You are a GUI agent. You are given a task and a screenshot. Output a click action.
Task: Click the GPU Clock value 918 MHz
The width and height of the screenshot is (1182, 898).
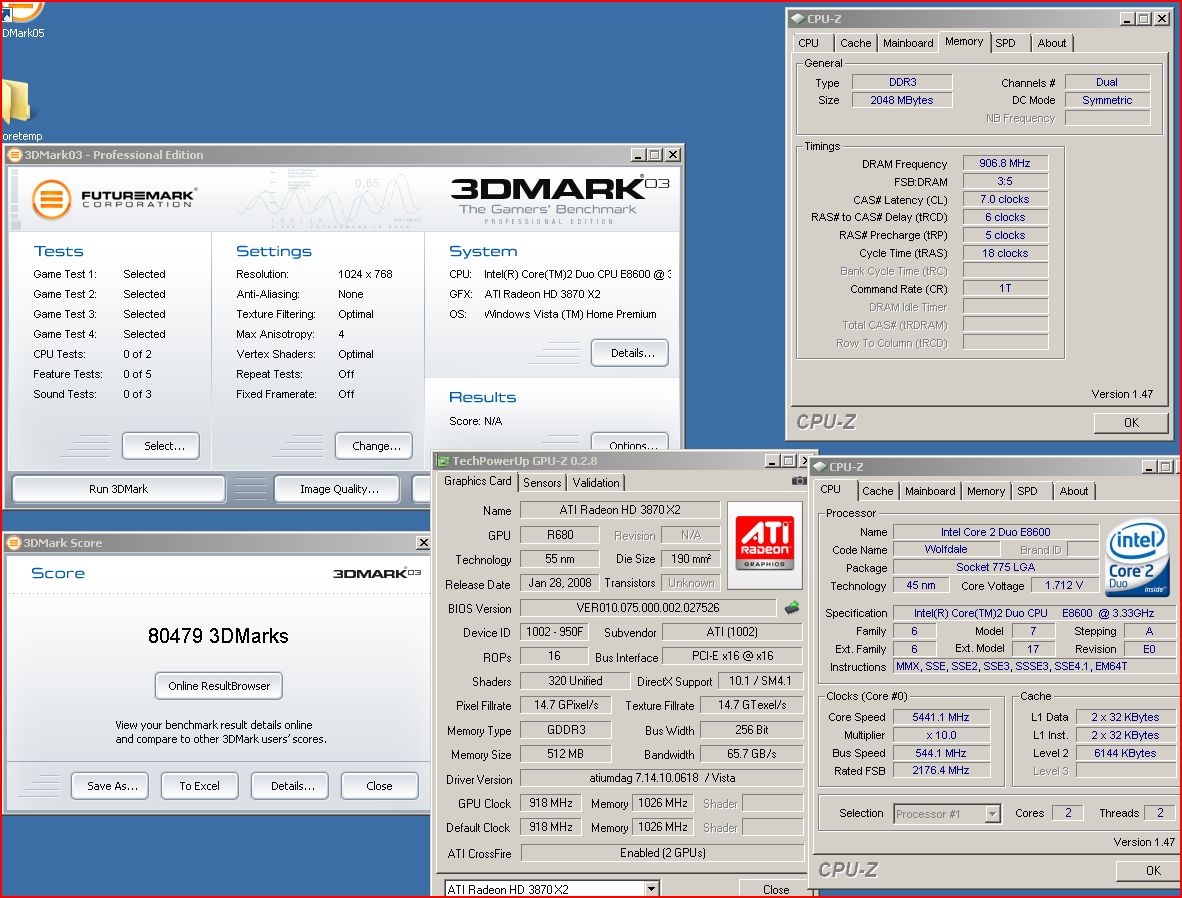click(550, 803)
